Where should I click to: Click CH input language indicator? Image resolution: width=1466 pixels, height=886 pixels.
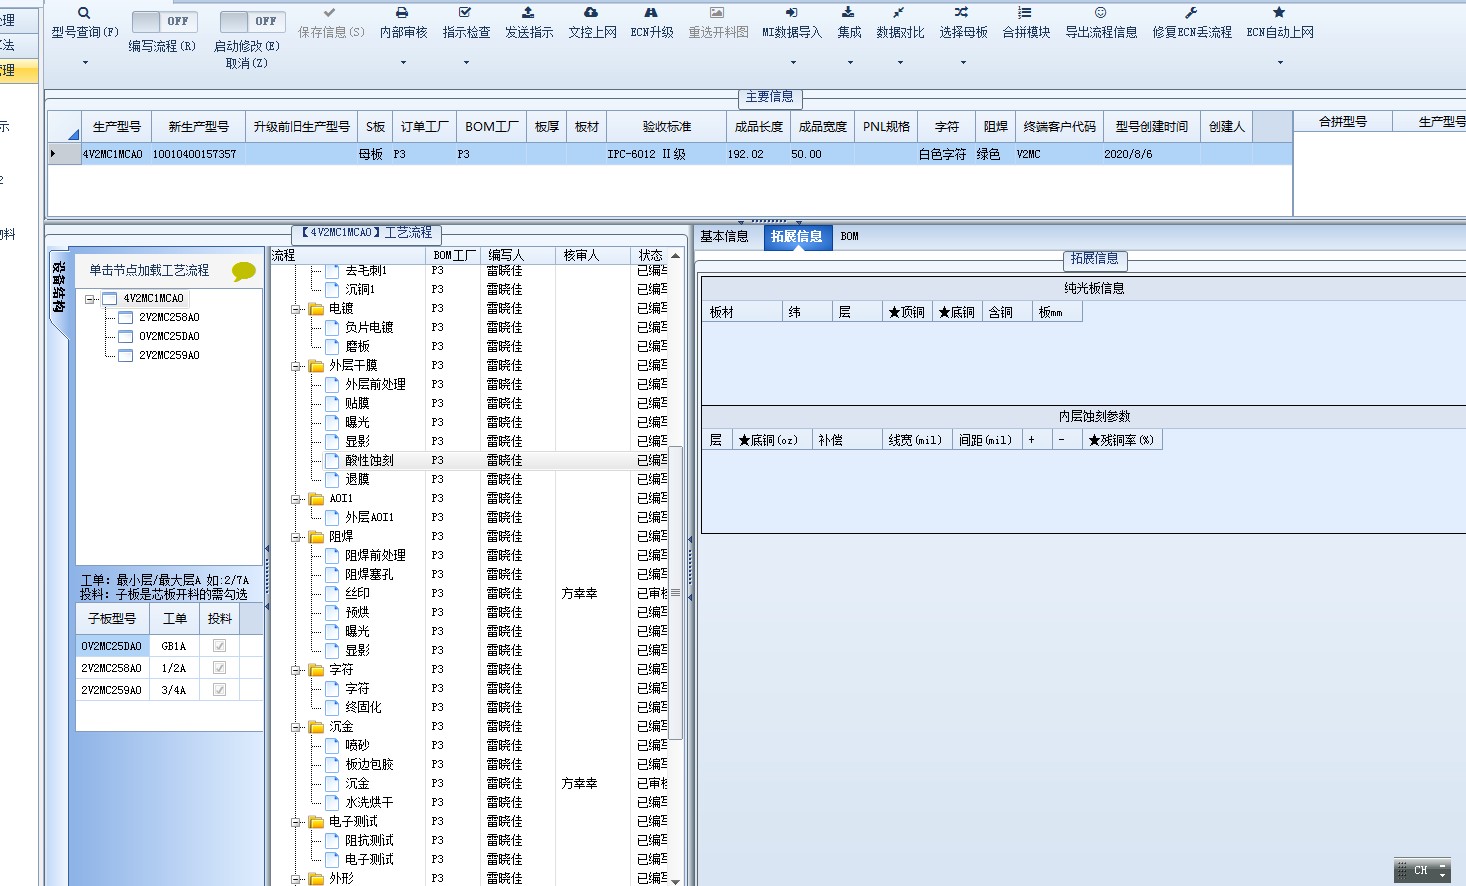pyautogui.click(x=1421, y=870)
